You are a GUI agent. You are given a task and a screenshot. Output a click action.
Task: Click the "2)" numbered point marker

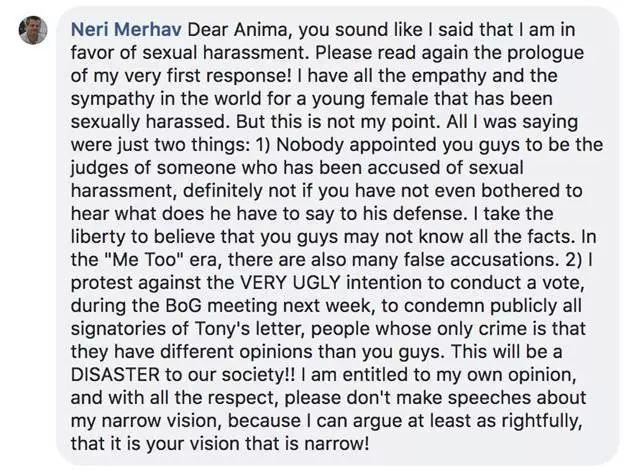tap(573, 260)
